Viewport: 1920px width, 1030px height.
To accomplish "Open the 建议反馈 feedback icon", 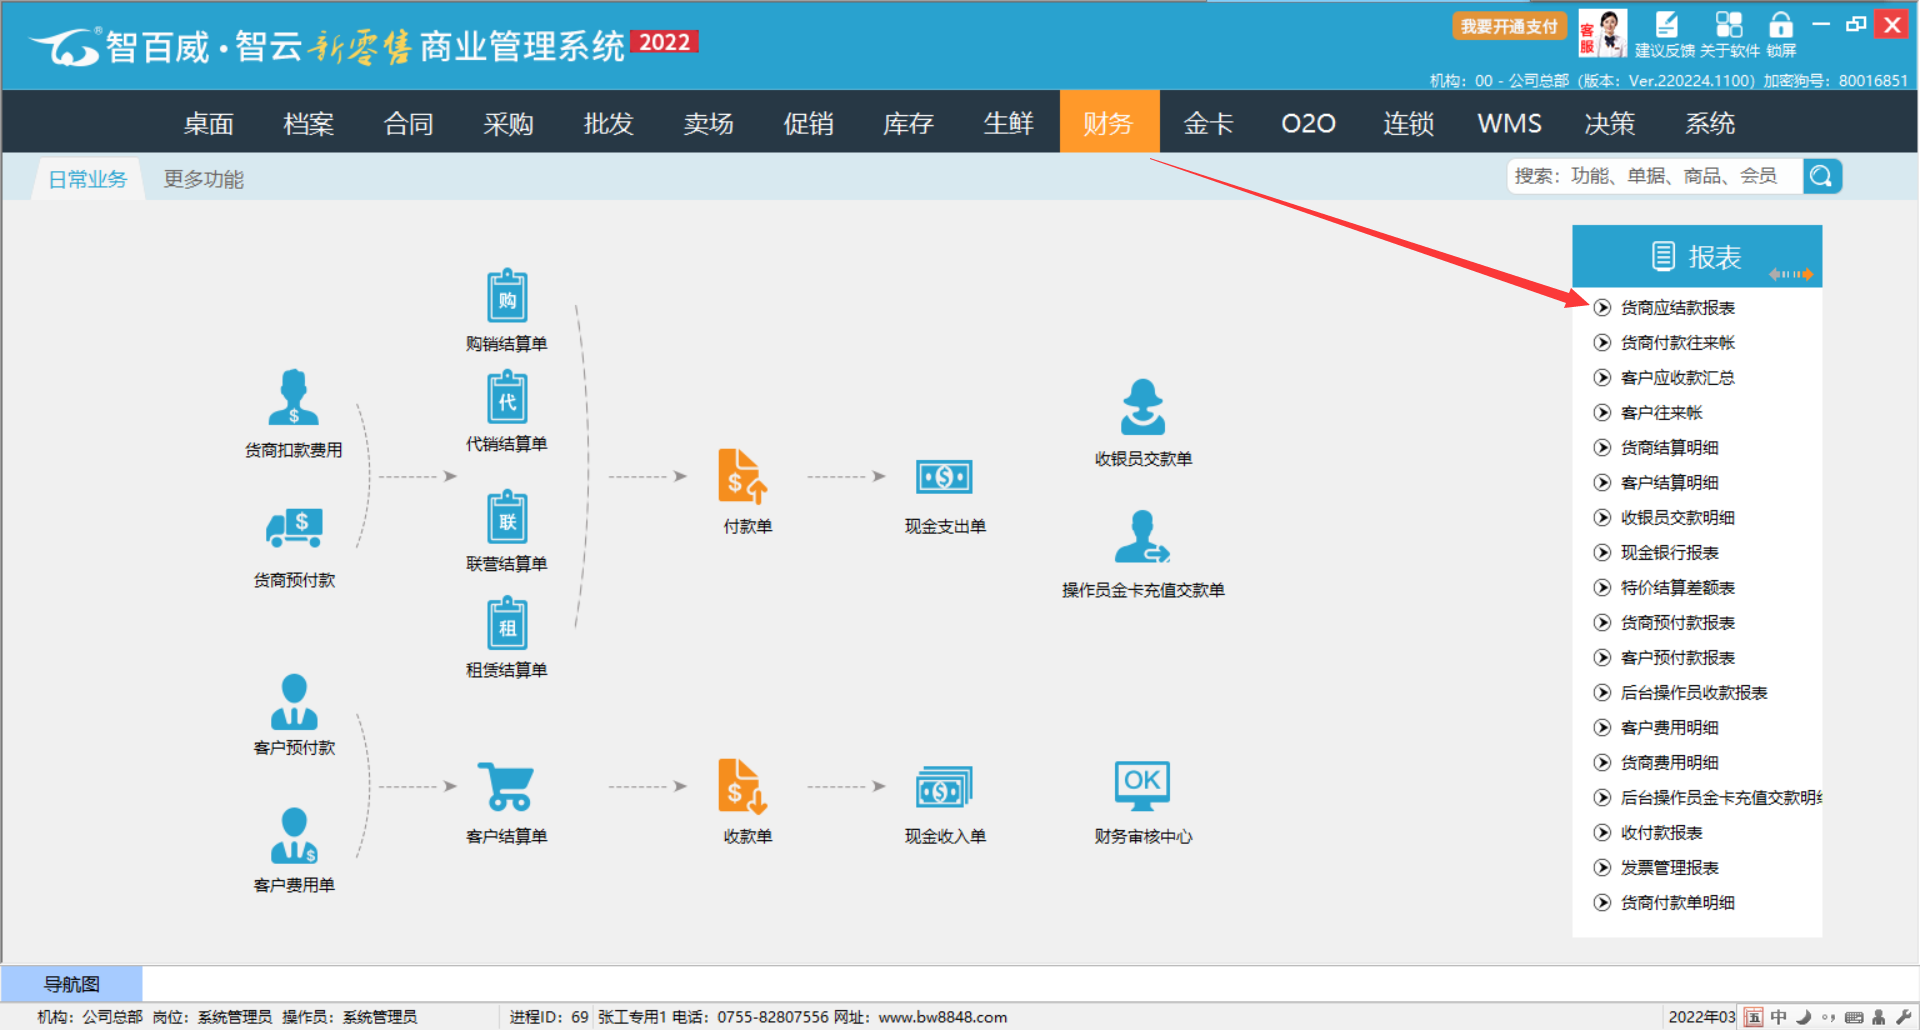I will pos(1665,26).
